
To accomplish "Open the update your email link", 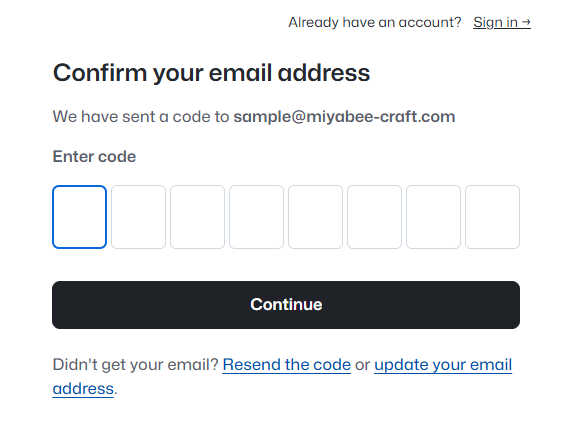I will (443, 365).
